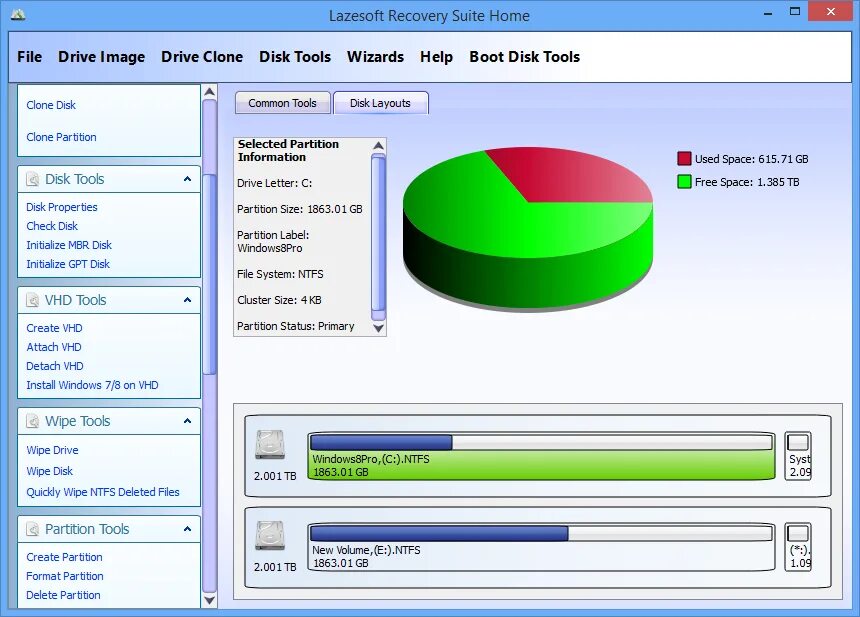Click the green Free Space legend swatch
Image resolution: width=860 pixels, height=617 pixels.
684,182
